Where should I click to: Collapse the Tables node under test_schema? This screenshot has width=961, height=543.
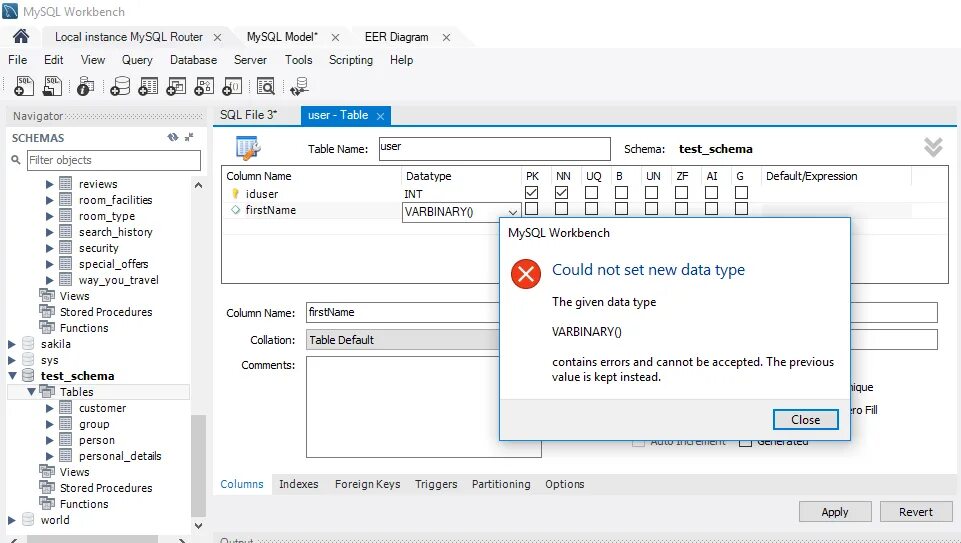pos(31,392)
